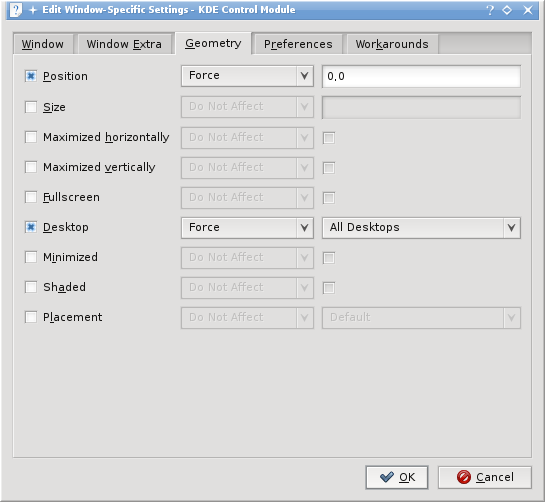Image resolution: width=545 pixels, height=502 pixels.
Task: Uncheck the Desktop checkbox
Action: (x=31, y=227)
